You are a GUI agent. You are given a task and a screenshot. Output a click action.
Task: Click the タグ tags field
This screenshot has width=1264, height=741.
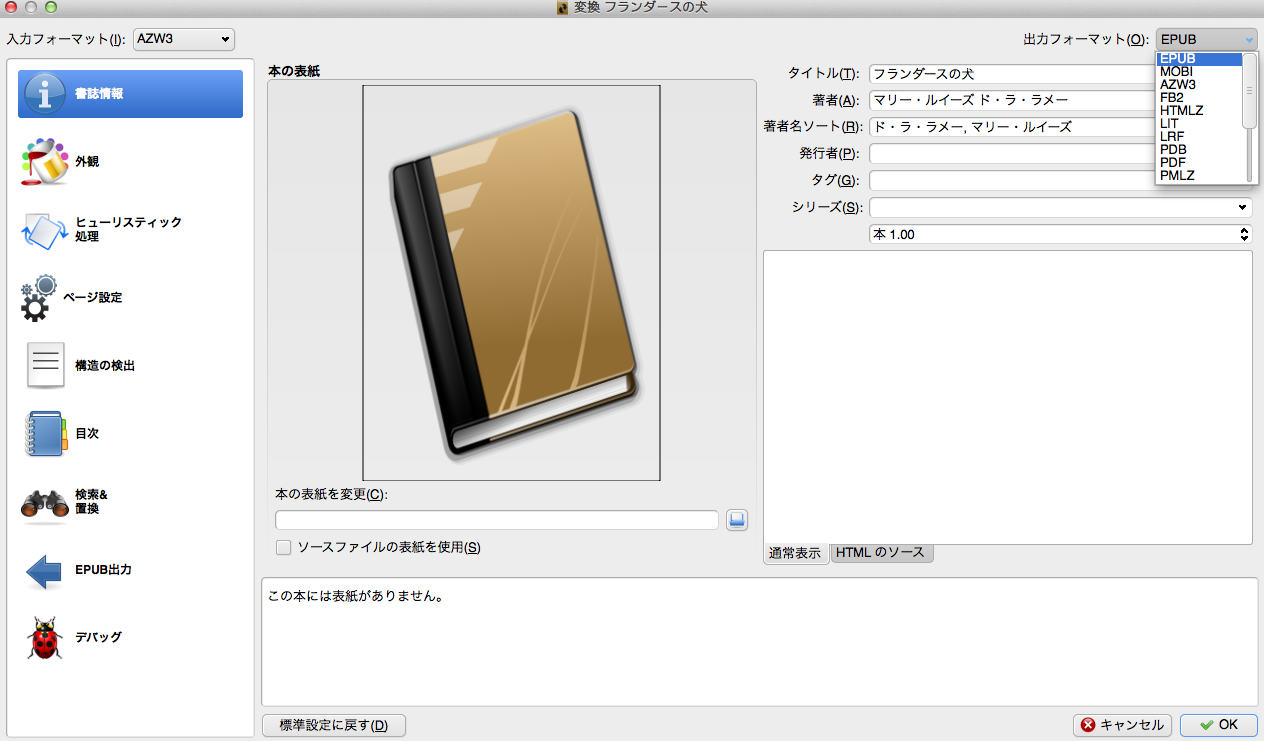click(1012, 181)
